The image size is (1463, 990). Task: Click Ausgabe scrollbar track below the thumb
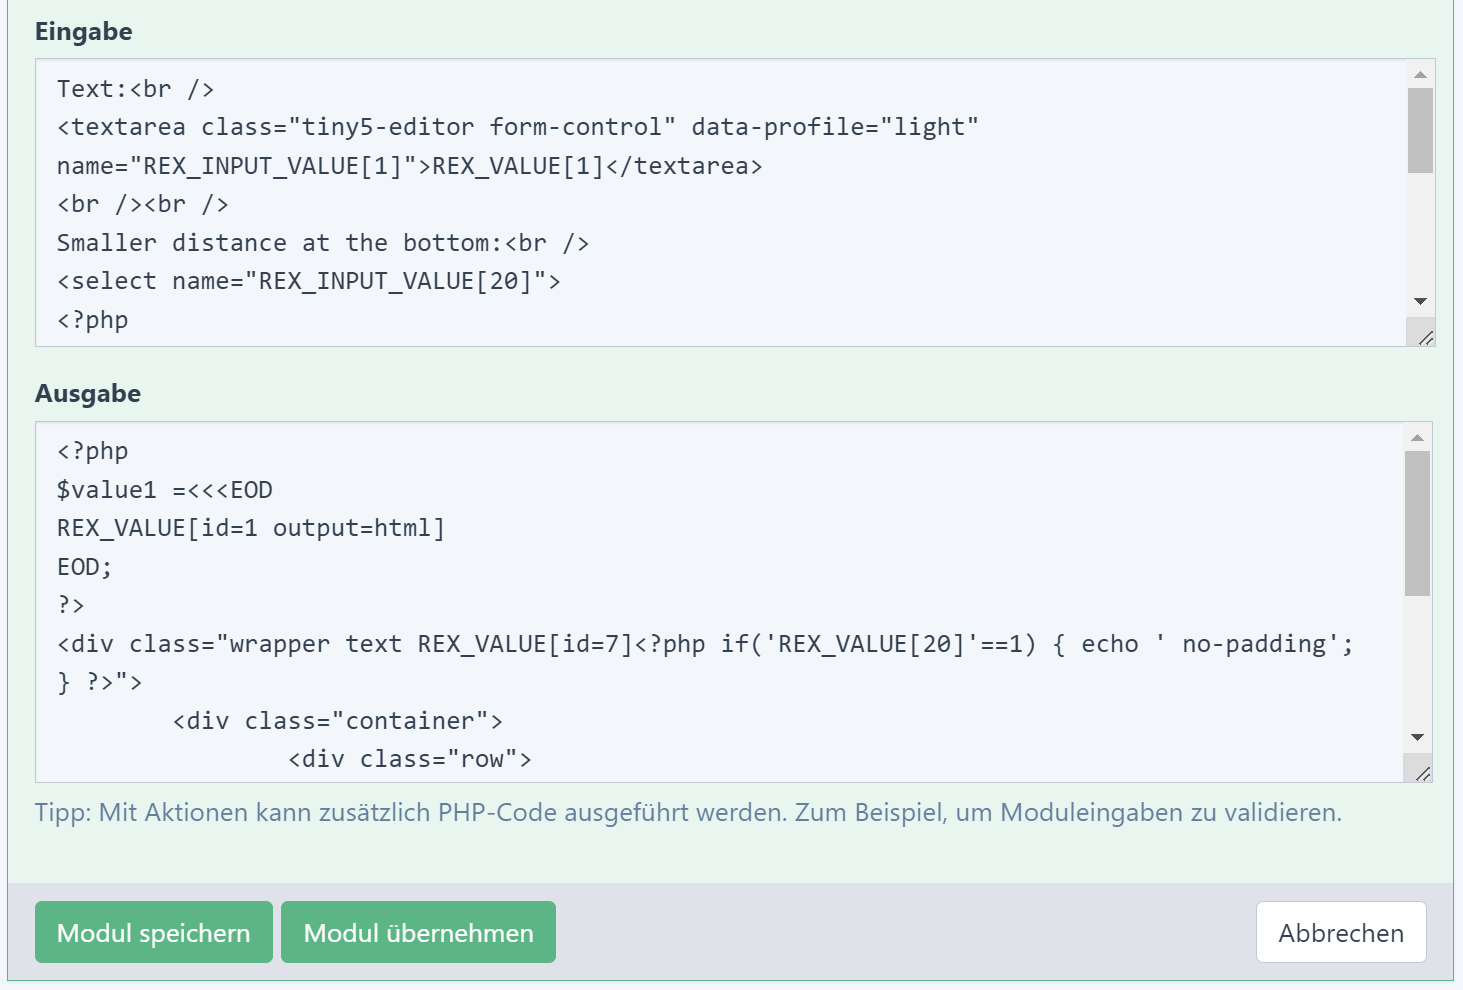point(1417,665)
